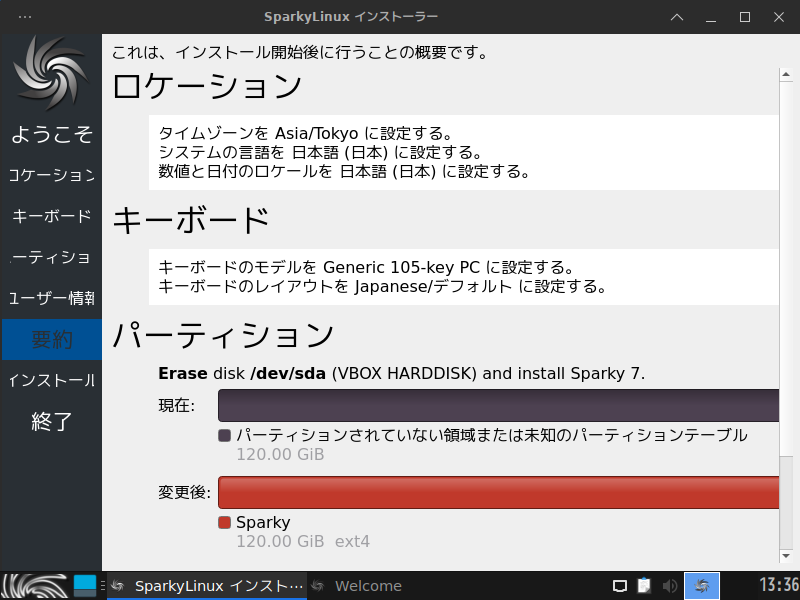Select the ようこそ step in sidebar
This screenshot has width=800, height=600.
pos(52,134)
